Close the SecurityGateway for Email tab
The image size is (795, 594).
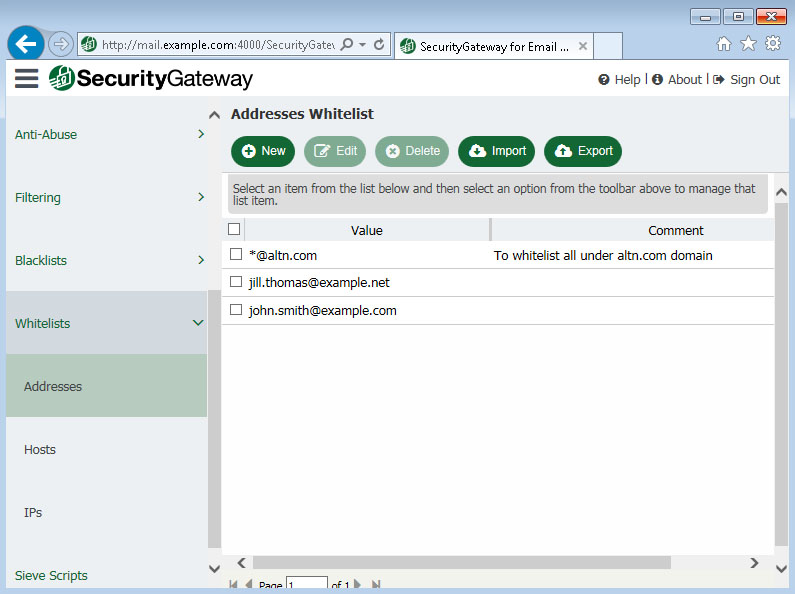[x=583, y=46]
